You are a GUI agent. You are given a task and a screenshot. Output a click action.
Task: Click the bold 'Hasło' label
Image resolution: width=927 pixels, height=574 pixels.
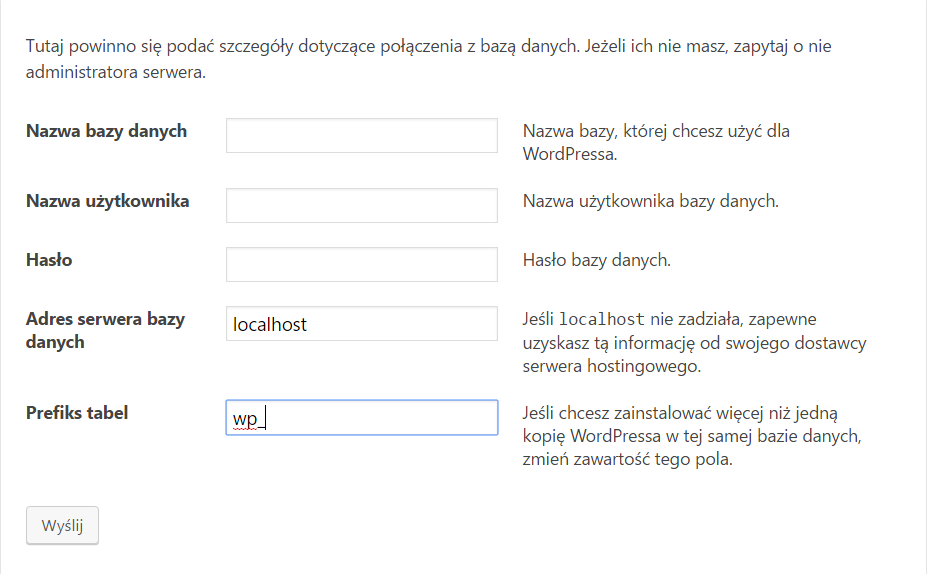tap(49, 260)
